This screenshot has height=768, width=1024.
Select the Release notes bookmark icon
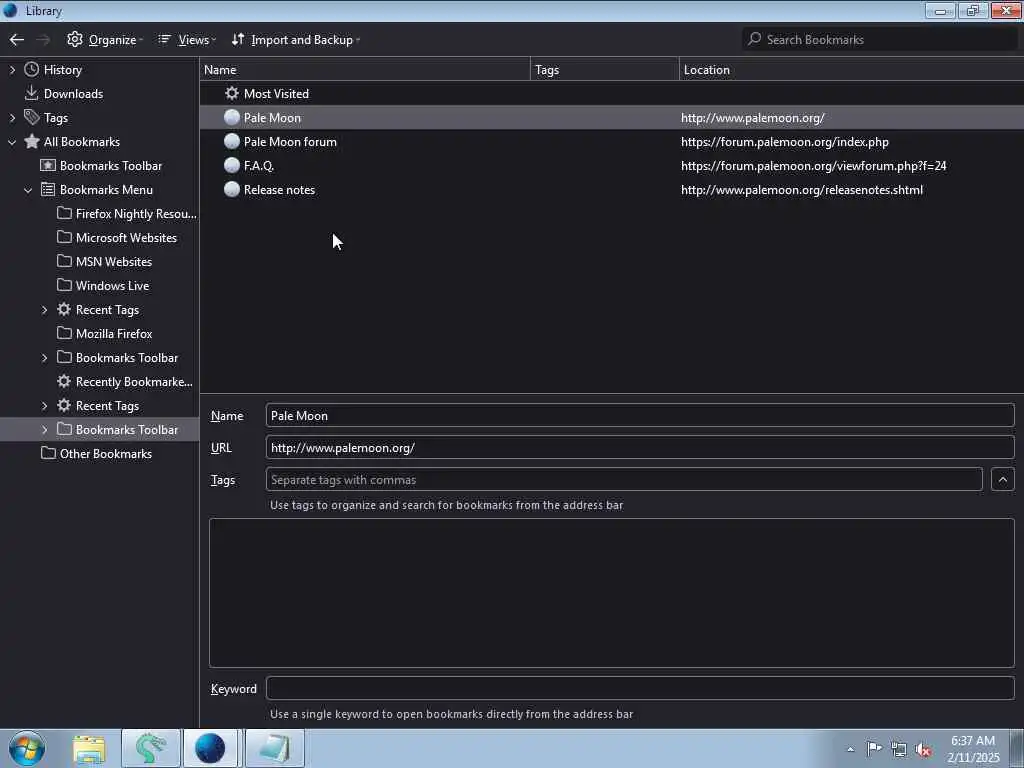[232, 189]
